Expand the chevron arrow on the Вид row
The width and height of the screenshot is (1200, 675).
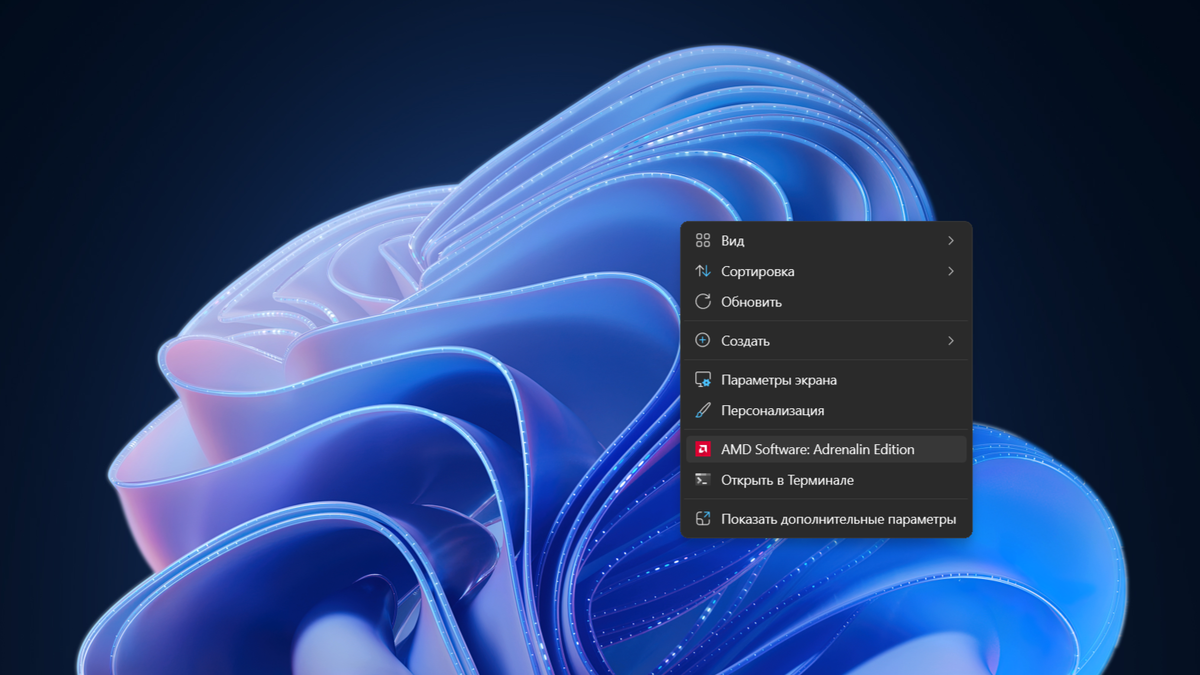[x=951, y=241]
